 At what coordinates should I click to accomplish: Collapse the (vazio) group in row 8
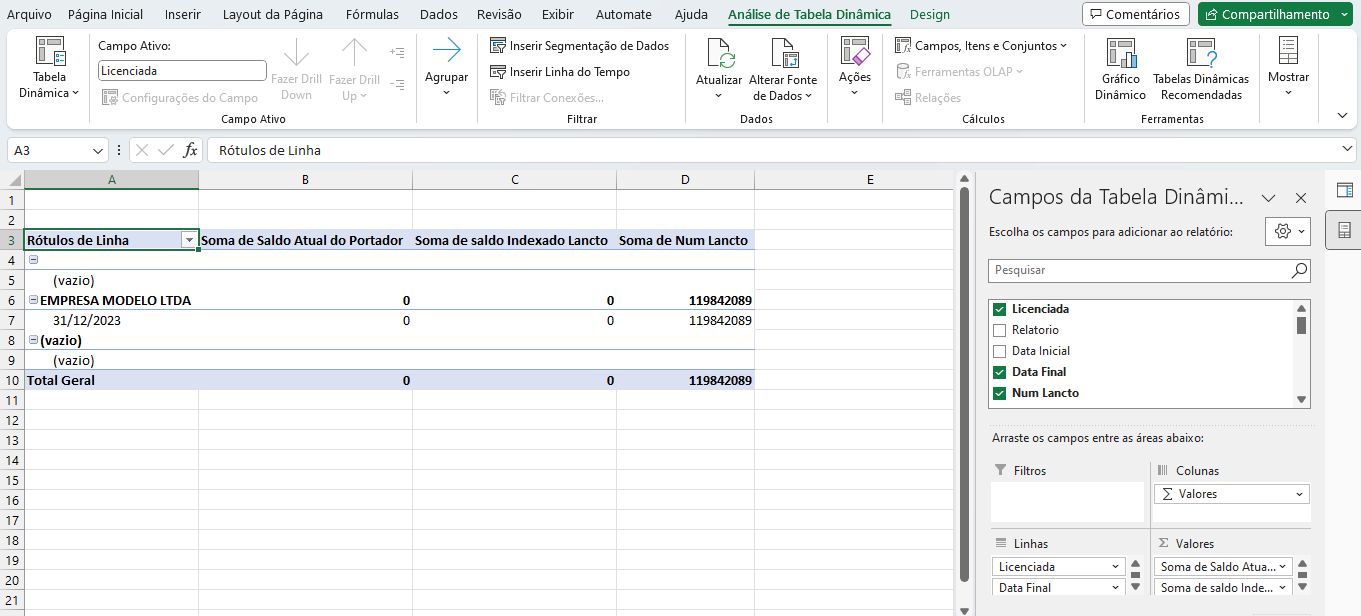coord(33,339)
